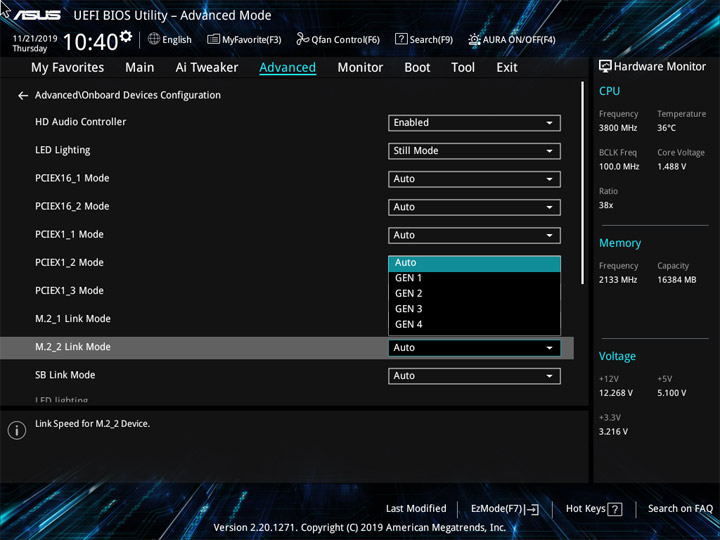The width and height of the screenshot is (720, 540).
Task: Open Ai Tweaker tab
Action: click(207, 68)
